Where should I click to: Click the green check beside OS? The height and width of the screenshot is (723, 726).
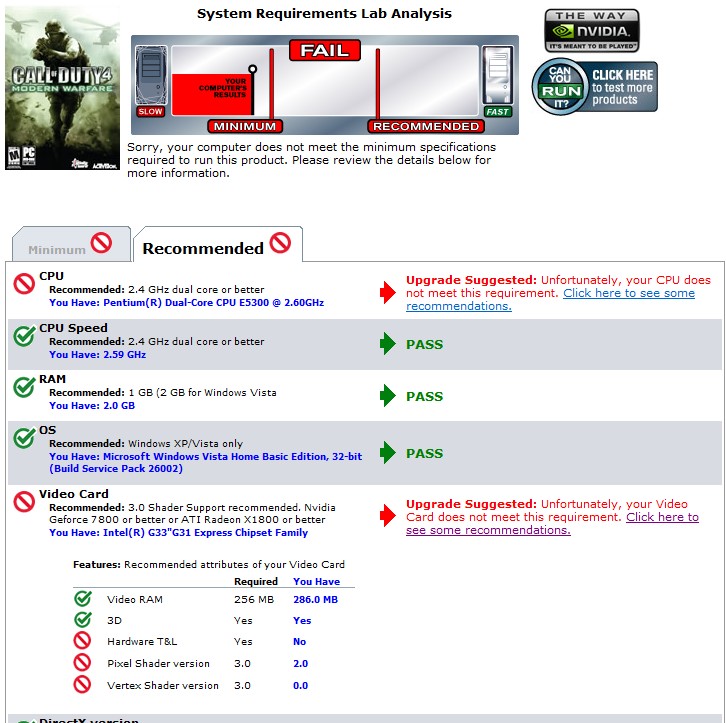[x=24, y=438]
